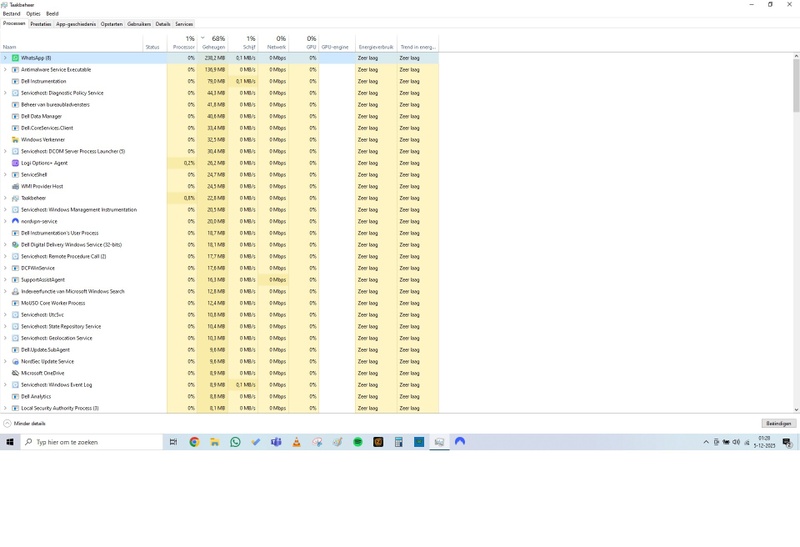Click the NordSec Update Service icon
Screen dimensions: 800x547
click(x=15, y=361)
